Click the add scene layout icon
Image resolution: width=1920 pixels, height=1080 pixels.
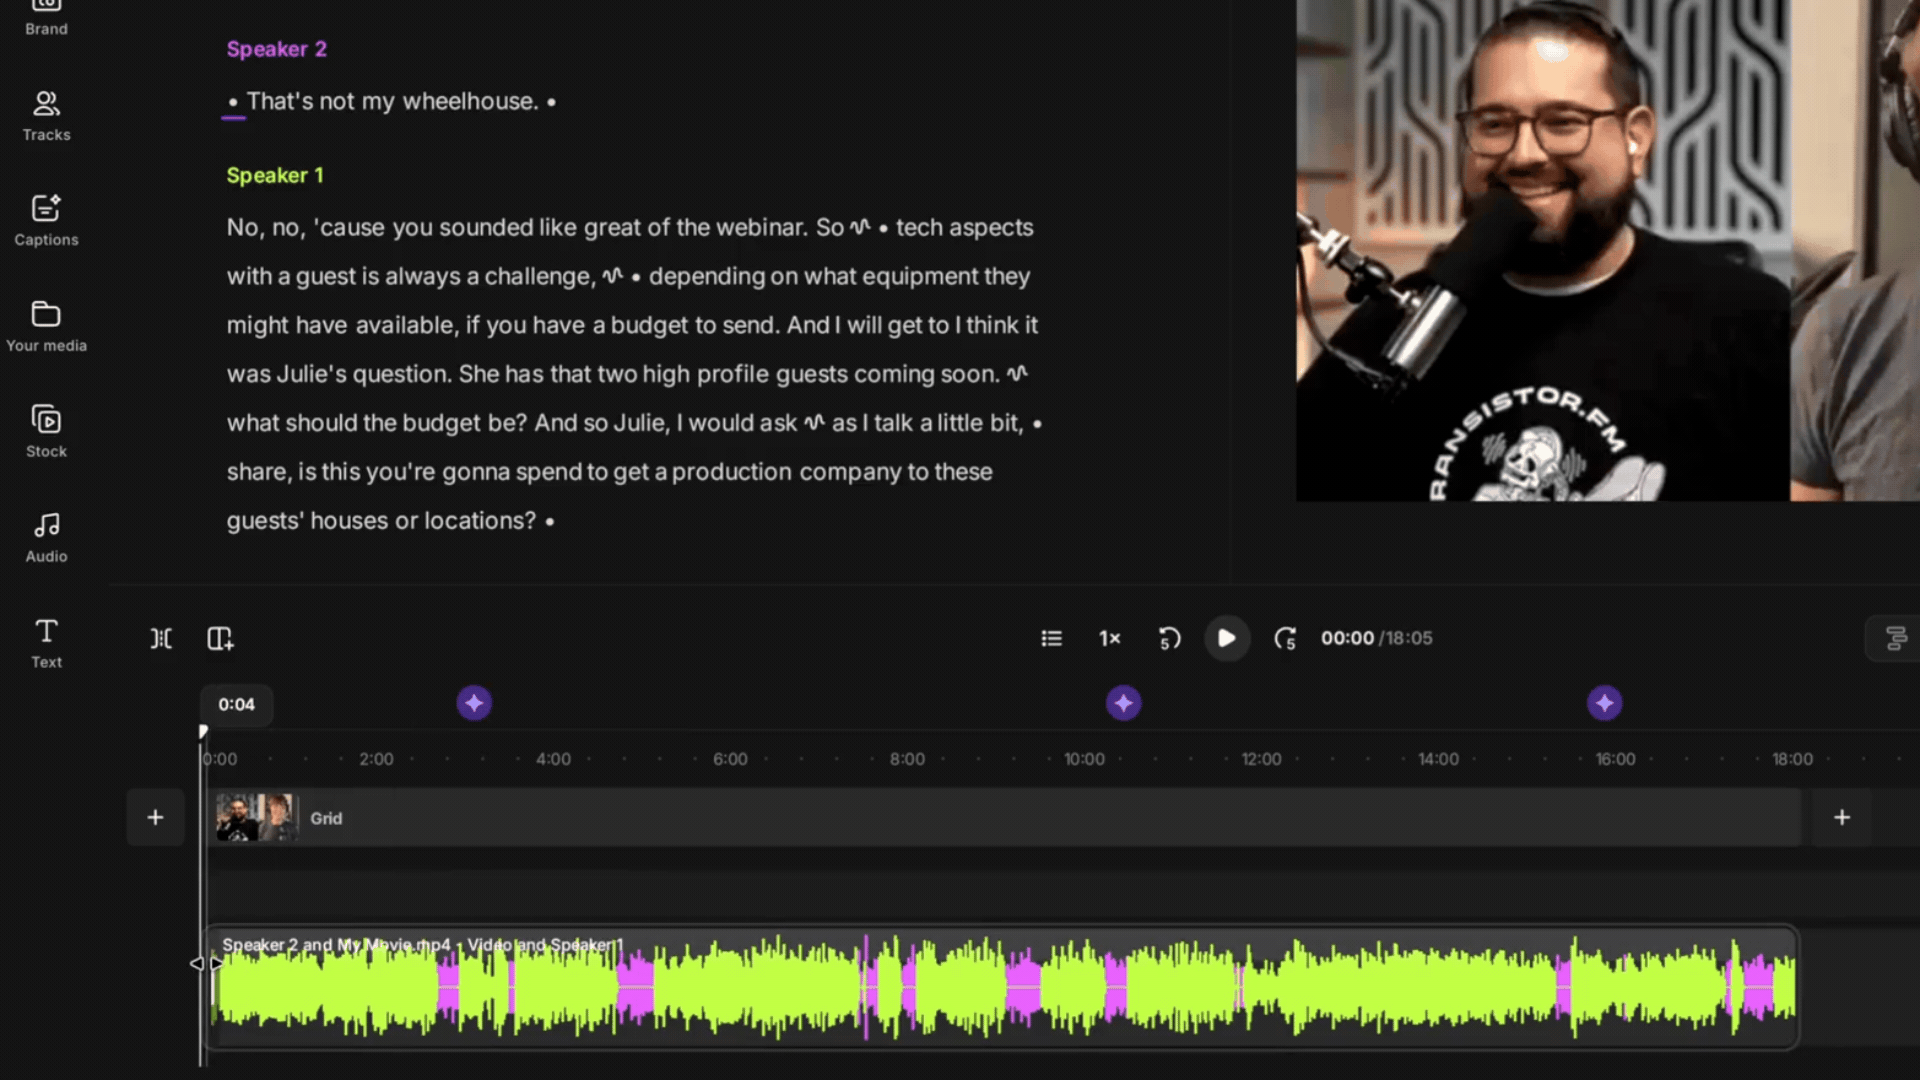point(220,638)
